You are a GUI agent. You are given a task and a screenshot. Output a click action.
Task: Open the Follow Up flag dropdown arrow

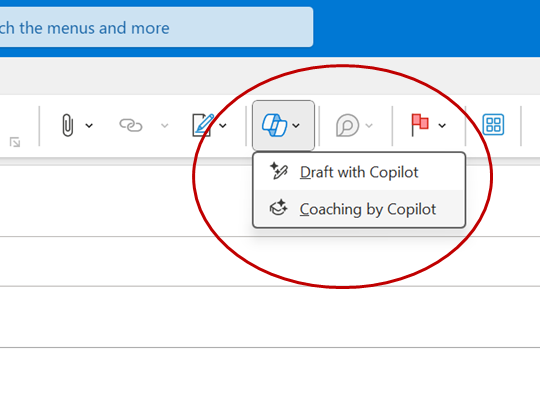442,126
